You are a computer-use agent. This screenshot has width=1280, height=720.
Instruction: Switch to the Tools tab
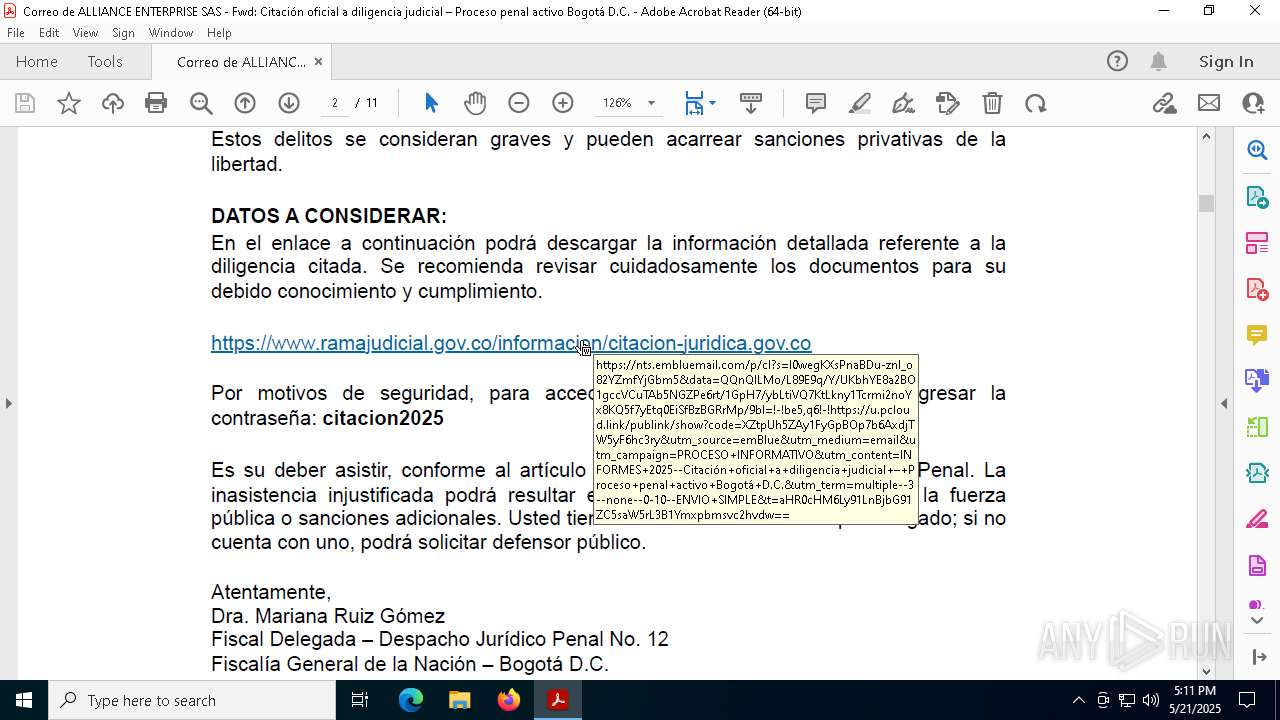point(105,61)
